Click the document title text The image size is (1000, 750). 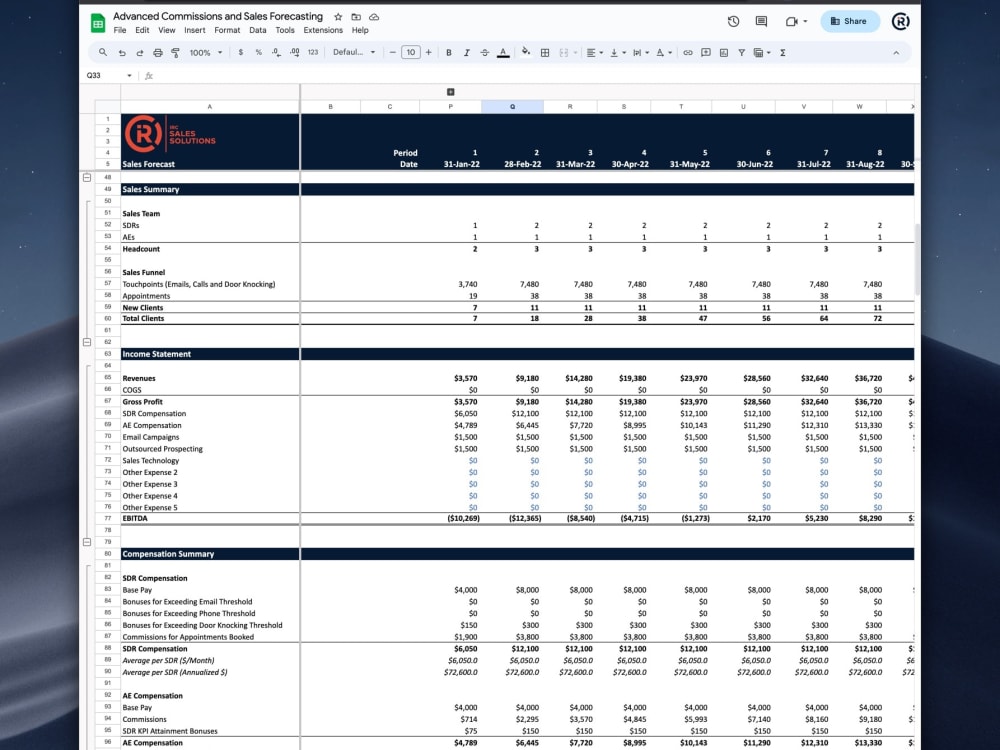click(x=218, y=16)
